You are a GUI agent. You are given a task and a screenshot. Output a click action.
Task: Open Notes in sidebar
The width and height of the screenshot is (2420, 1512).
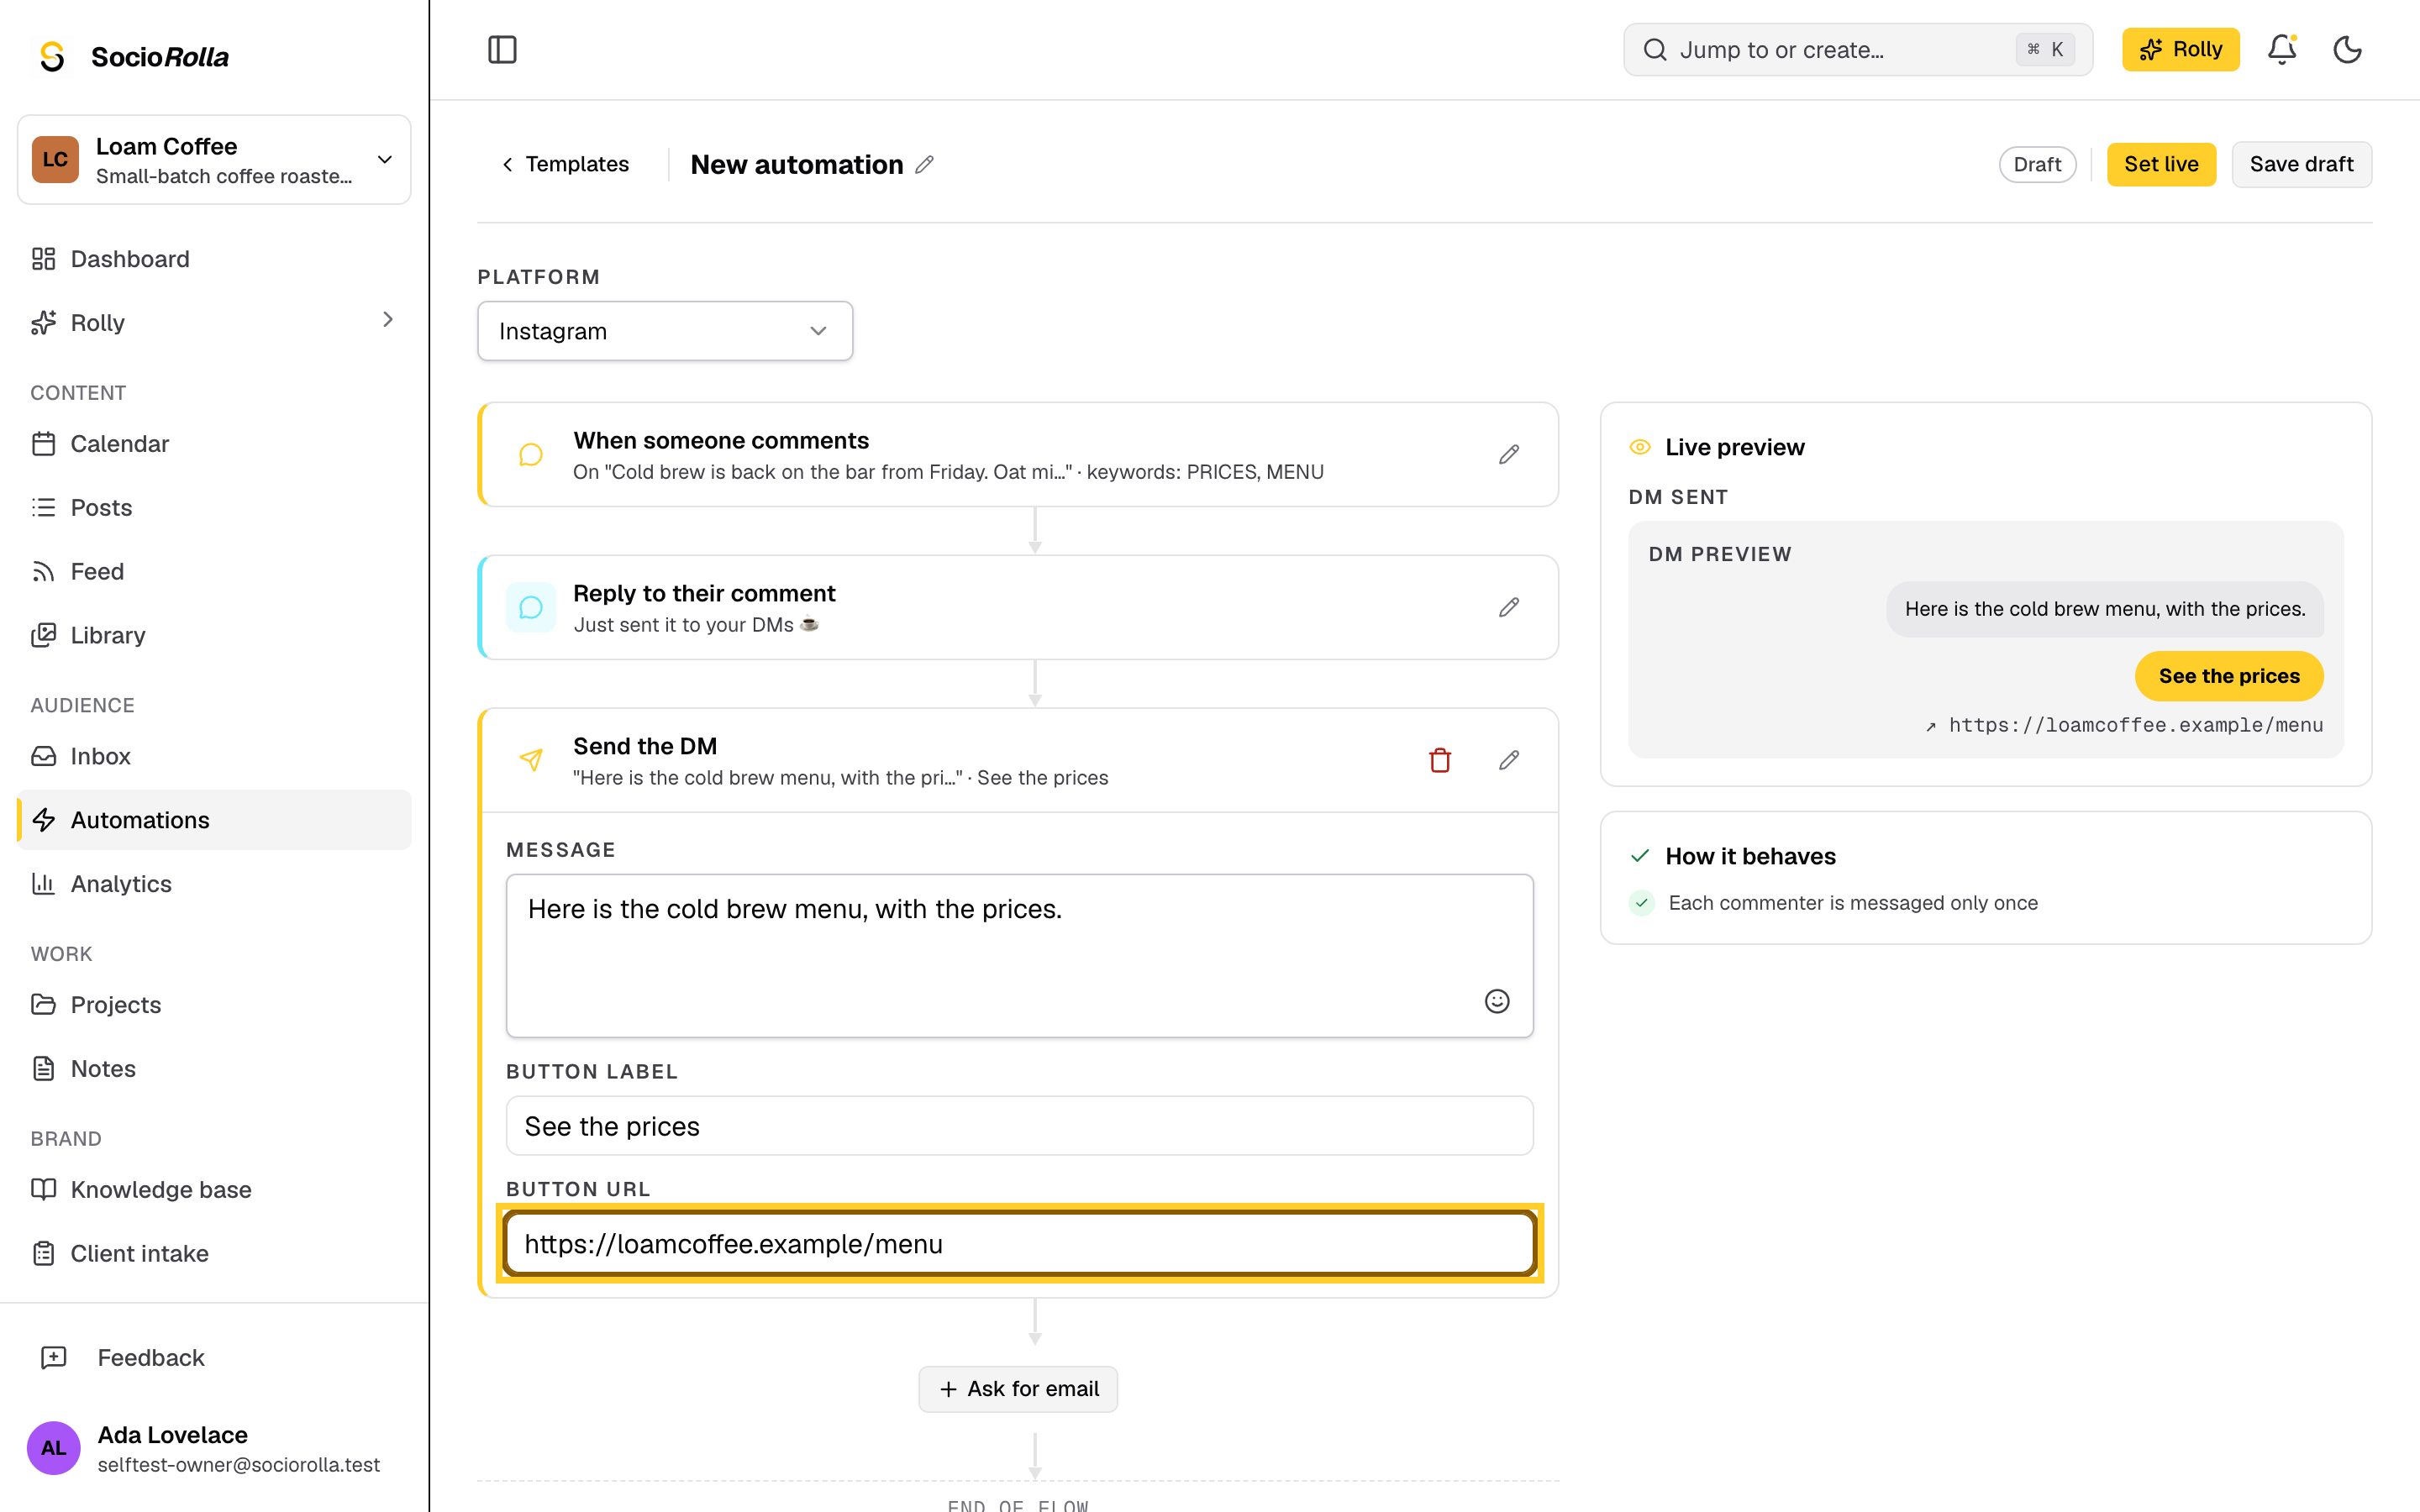214,1069
